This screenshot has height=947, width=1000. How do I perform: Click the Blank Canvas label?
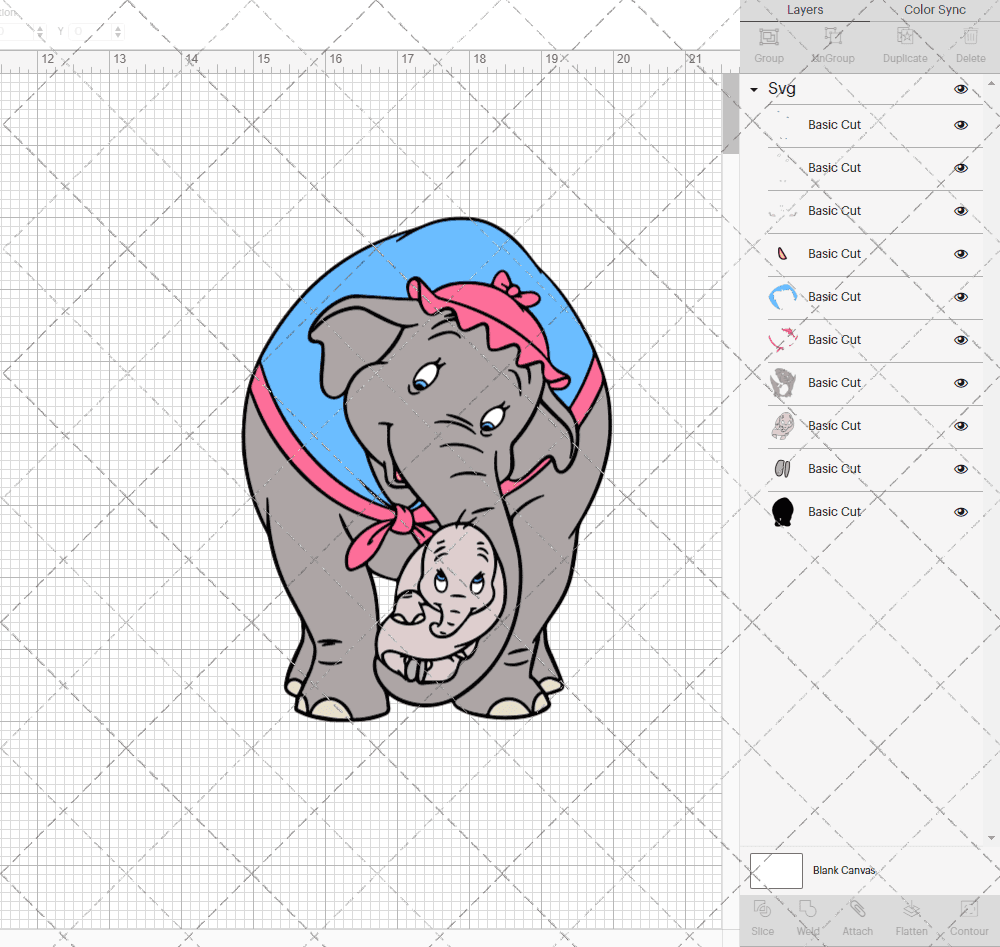tap(844, 870)
